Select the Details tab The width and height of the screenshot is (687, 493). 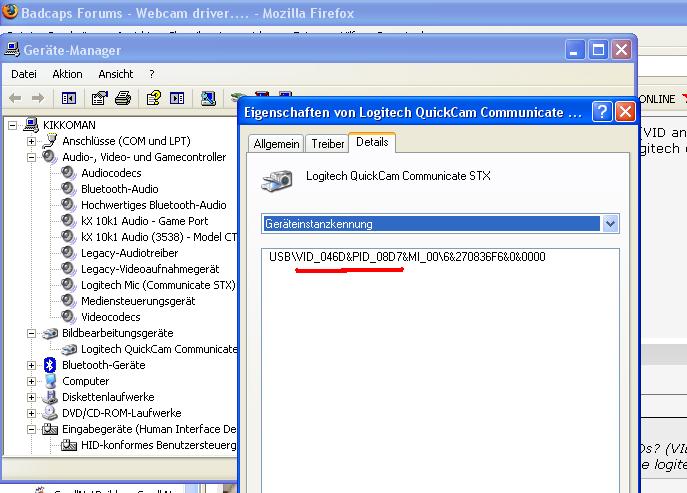coord(372,142)
